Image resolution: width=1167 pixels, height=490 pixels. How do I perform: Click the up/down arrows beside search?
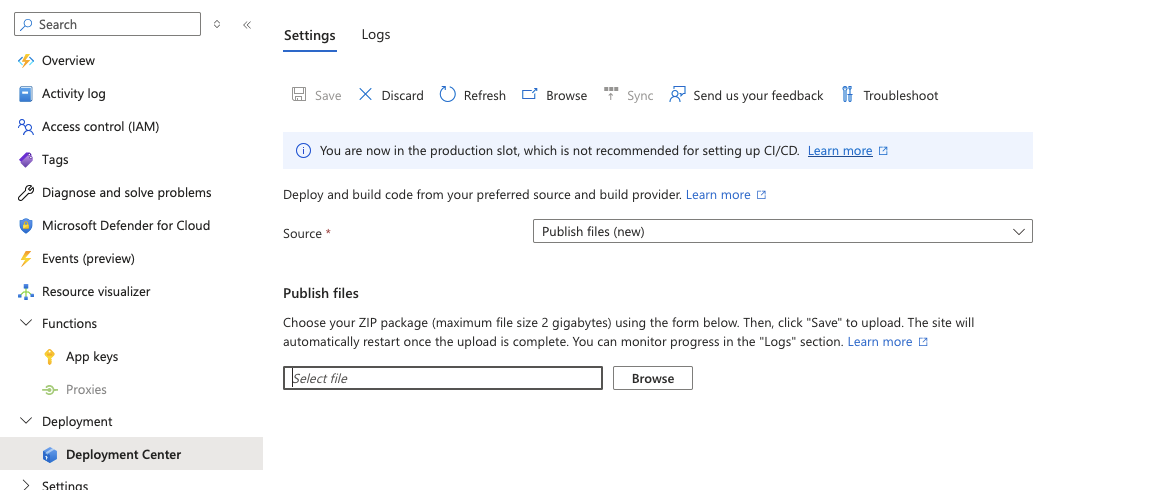(217, 24)
